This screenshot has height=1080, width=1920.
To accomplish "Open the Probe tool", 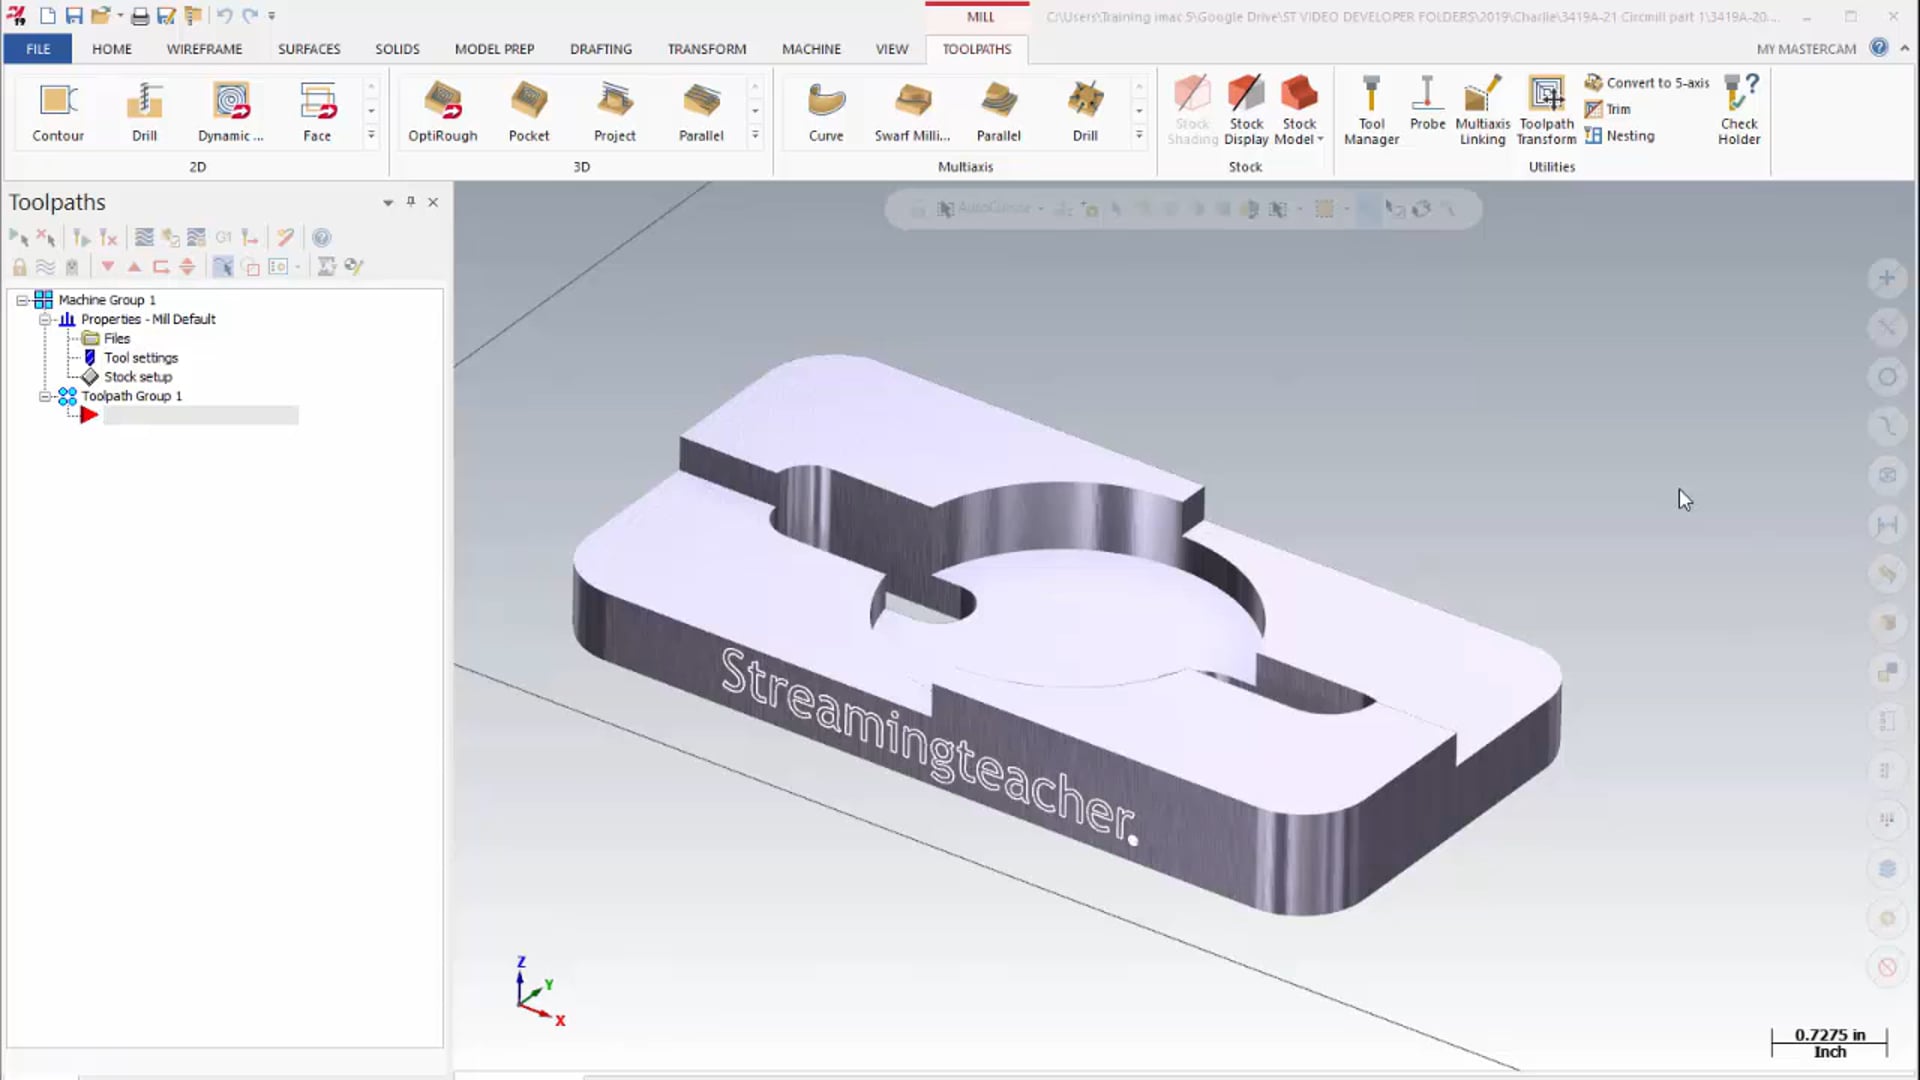I will pos(1427,104).
